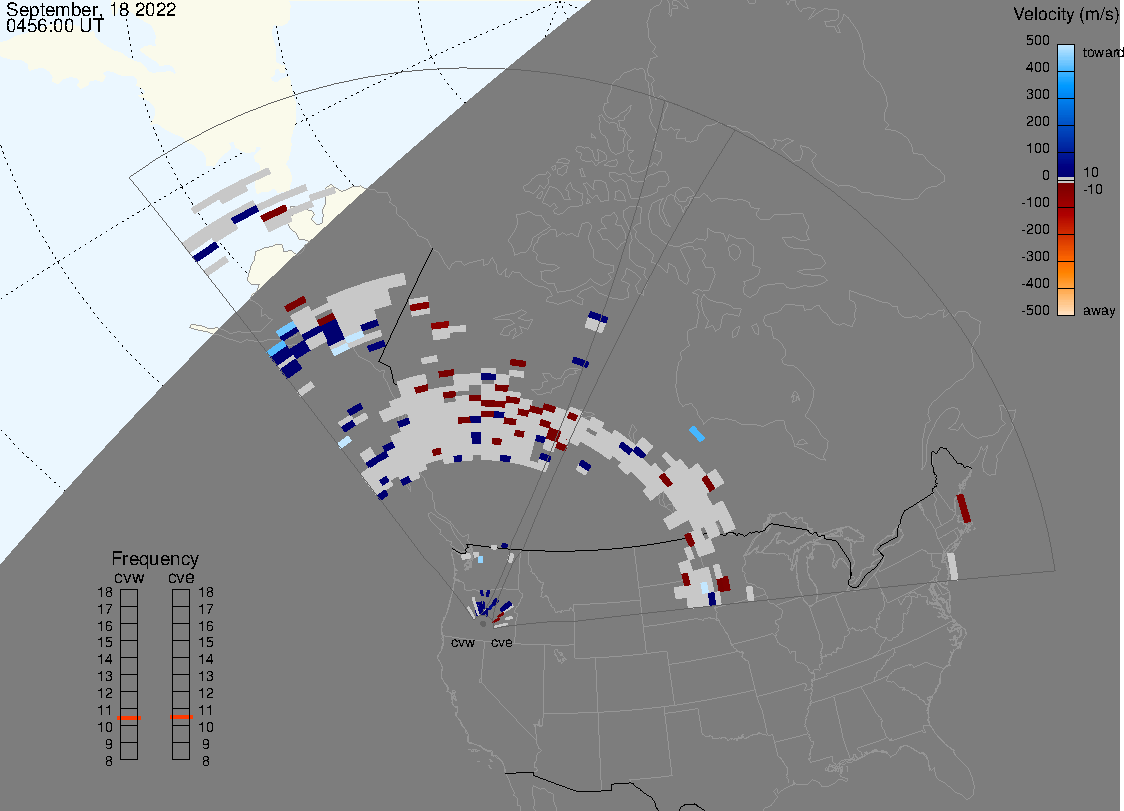Click the -100 label on velocity scale
The image size is (1124, 811).
tap(1035, 202)
